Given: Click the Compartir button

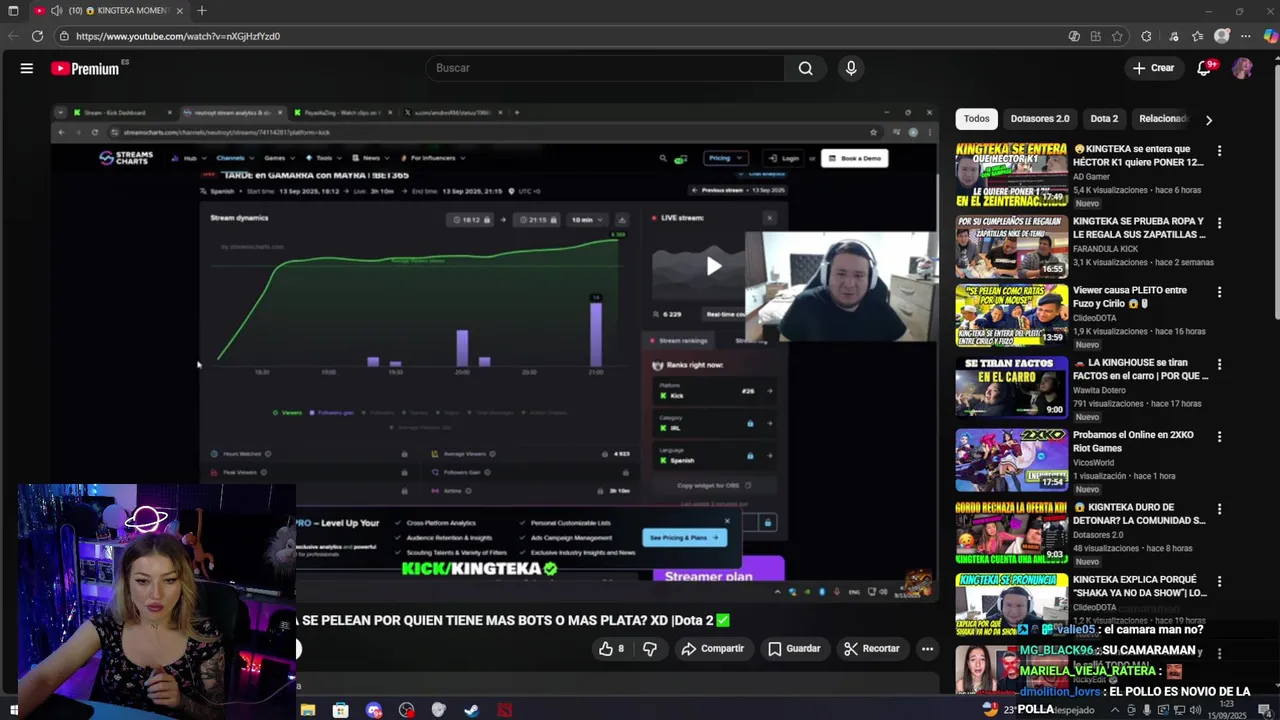Looking at the screenshot, I should (x=712, y=649).
